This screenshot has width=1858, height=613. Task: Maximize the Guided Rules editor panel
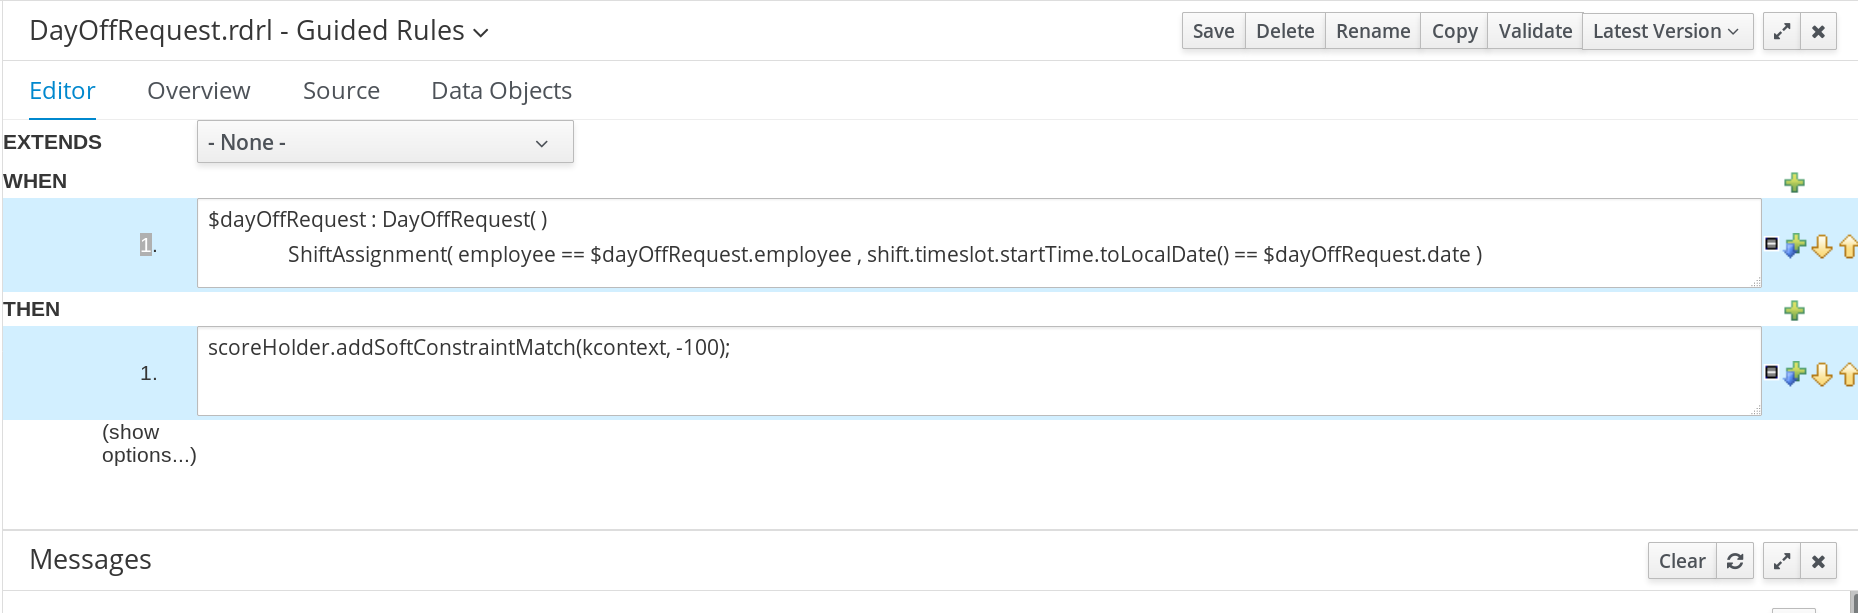[x=1781, y=31]
